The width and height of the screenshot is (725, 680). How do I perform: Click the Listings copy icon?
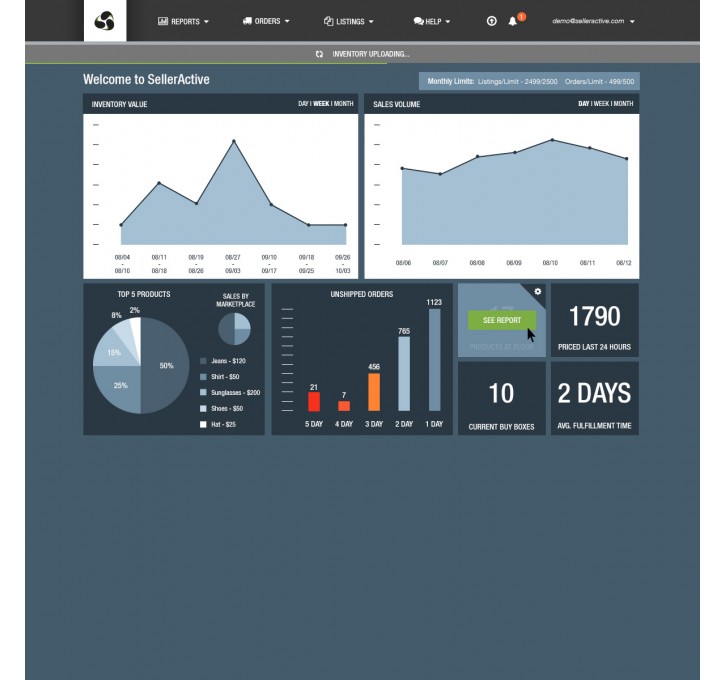(x=329, y=21)
